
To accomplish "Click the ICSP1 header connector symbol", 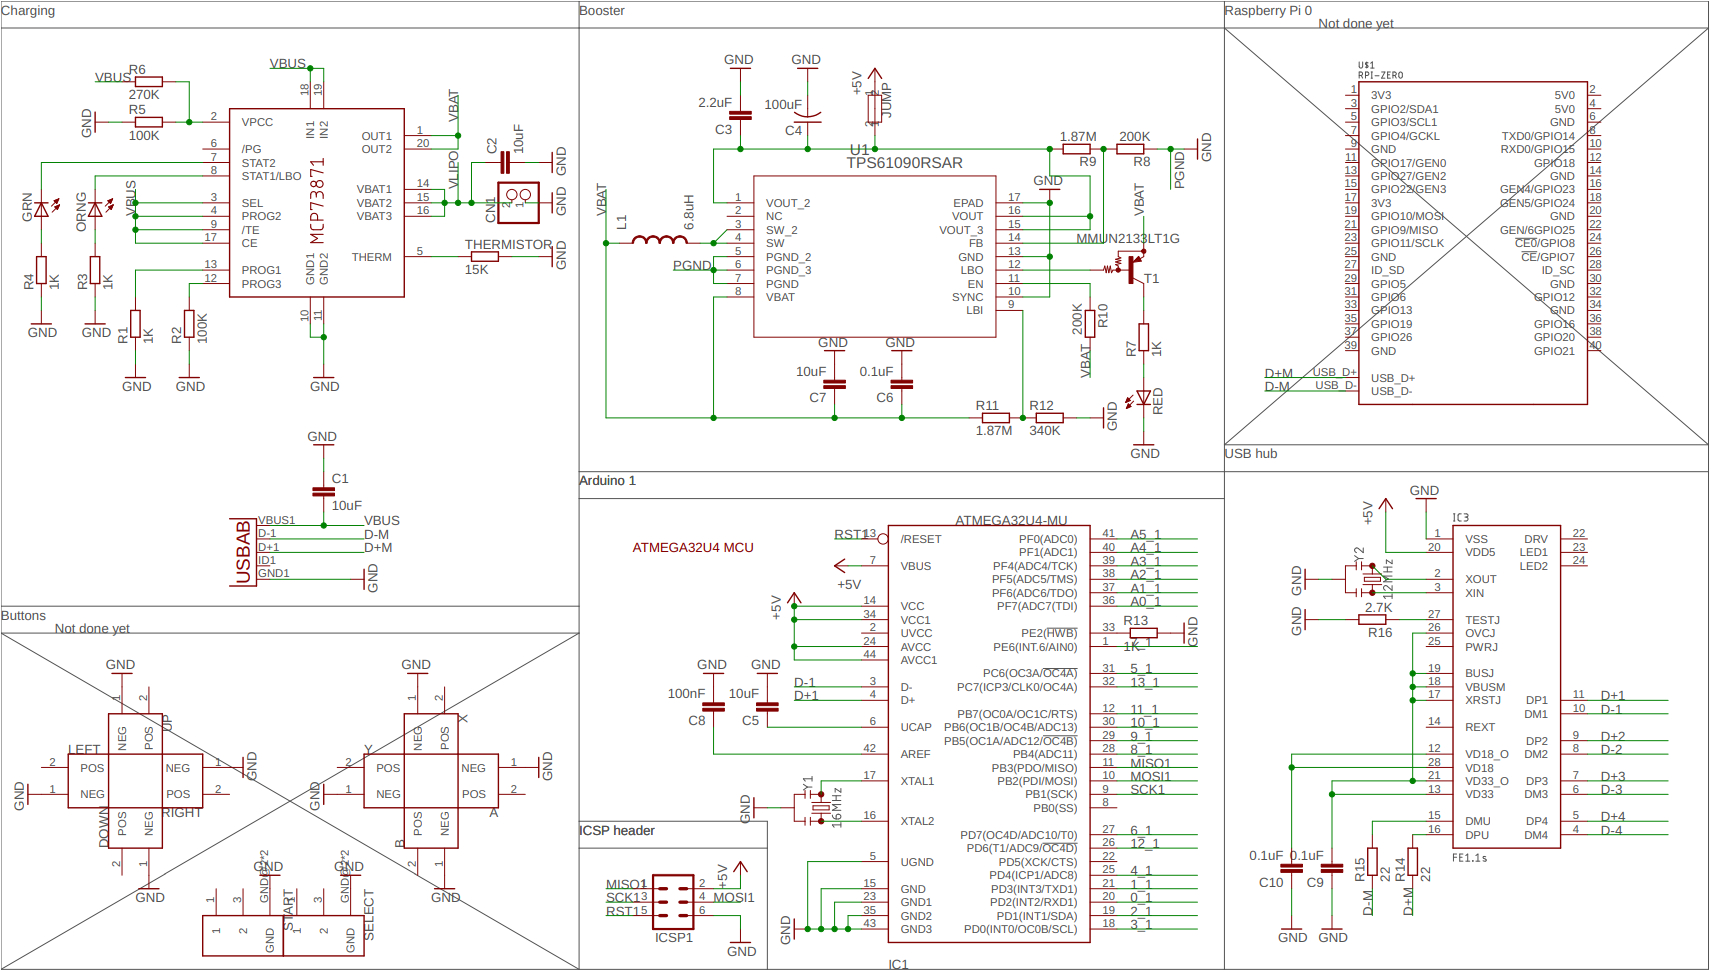I will coord(673,897).
